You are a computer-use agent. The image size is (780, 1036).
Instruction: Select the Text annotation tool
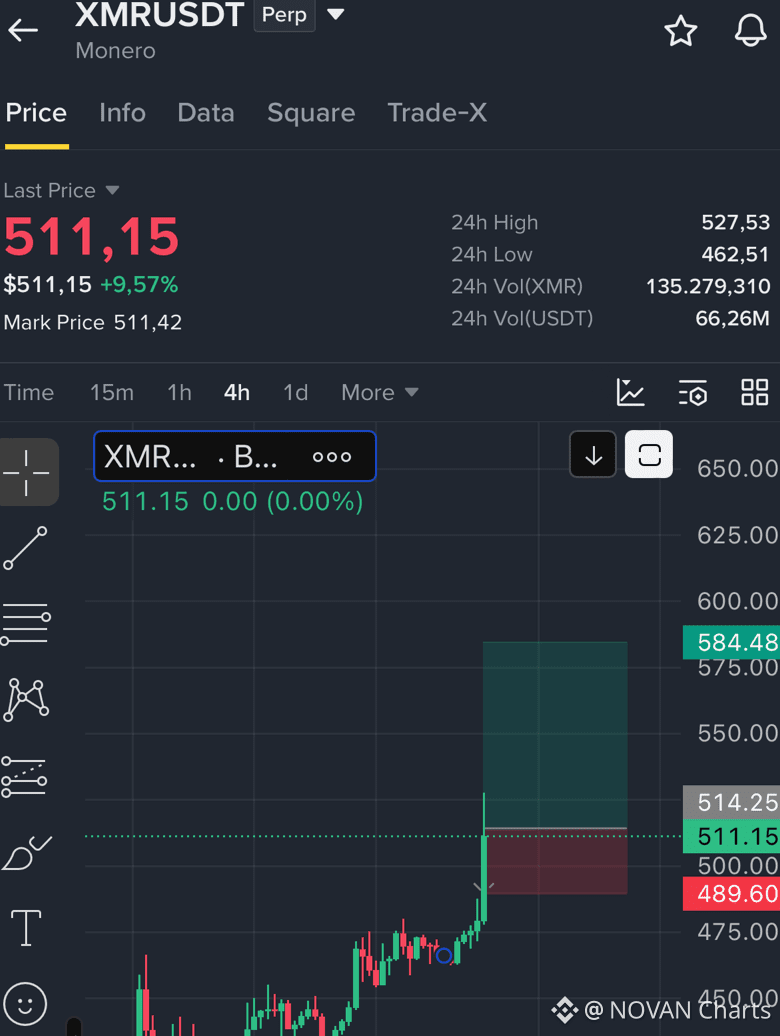(x=26, y=928)
